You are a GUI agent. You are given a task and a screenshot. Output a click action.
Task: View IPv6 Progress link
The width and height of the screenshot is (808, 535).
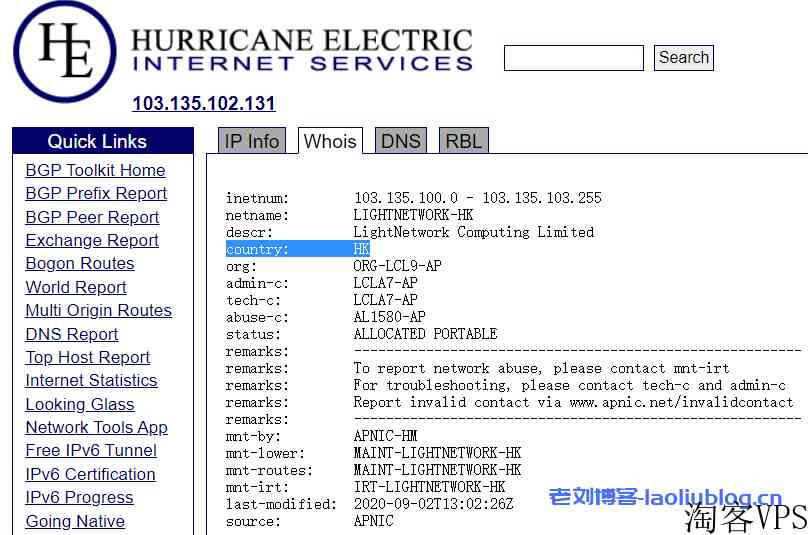(79, 497)
